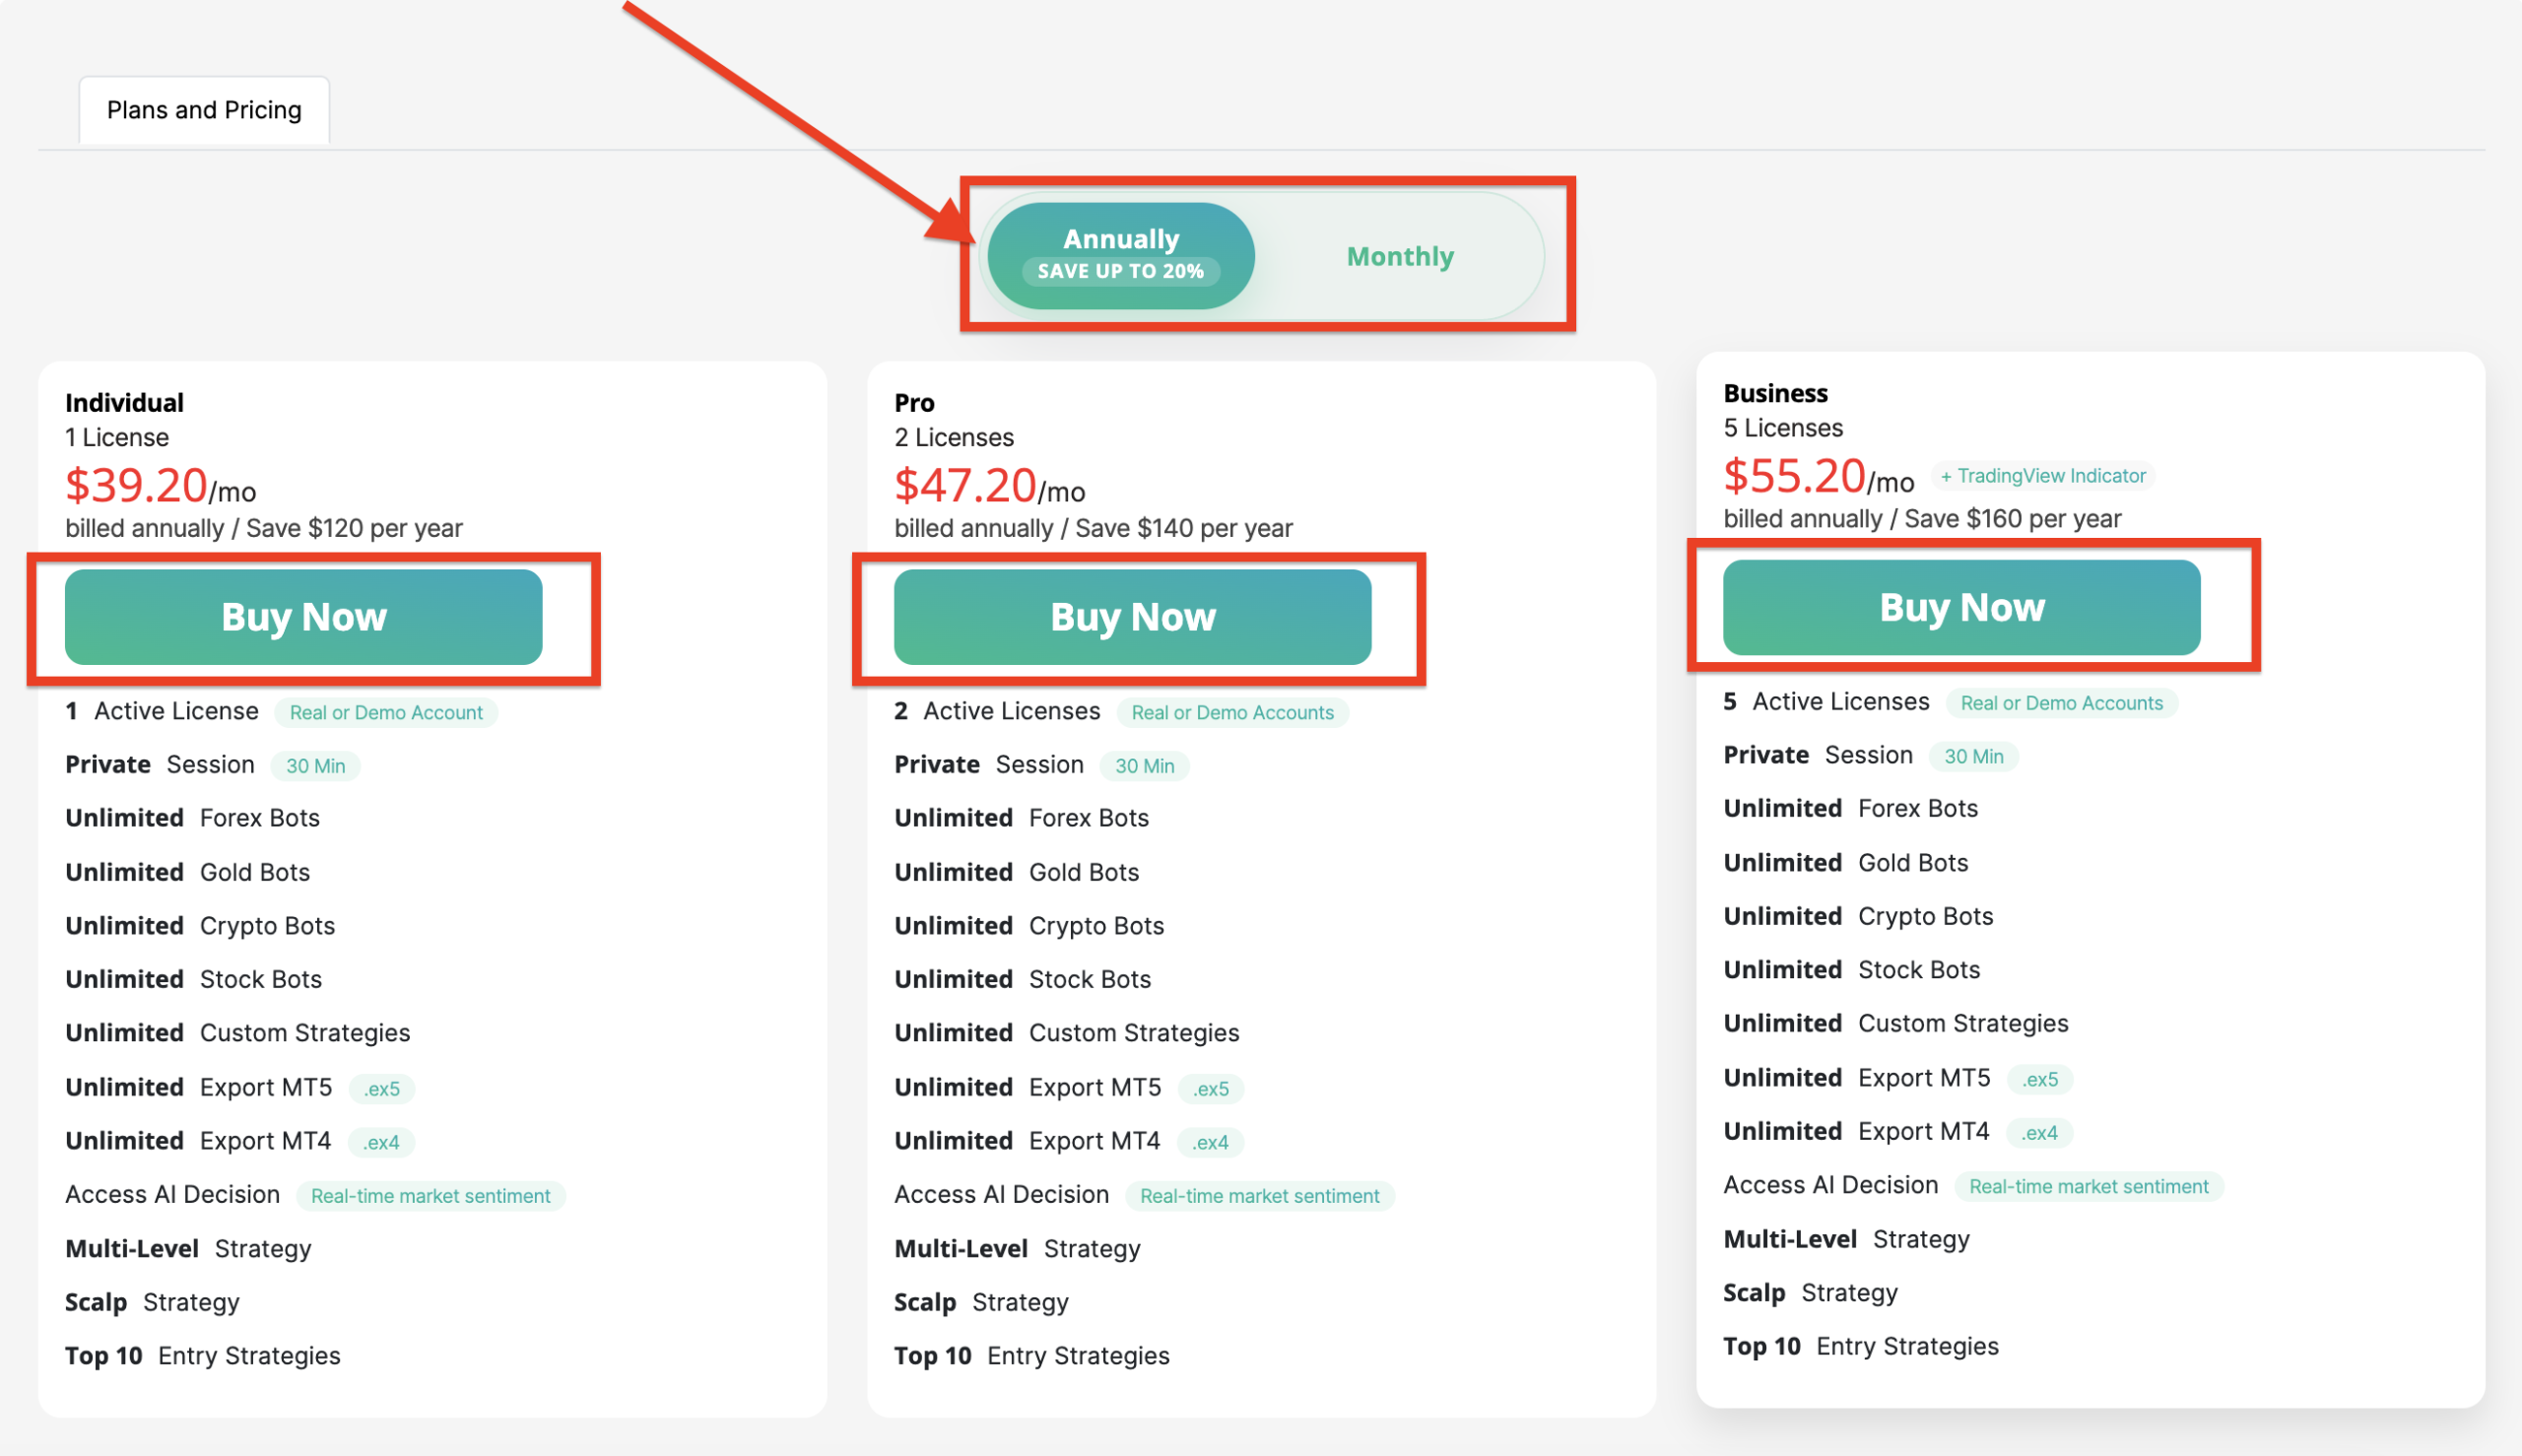Select the Annually billing option
The width and height of the screenshot is (2522, 1456).
(1120, 240)
